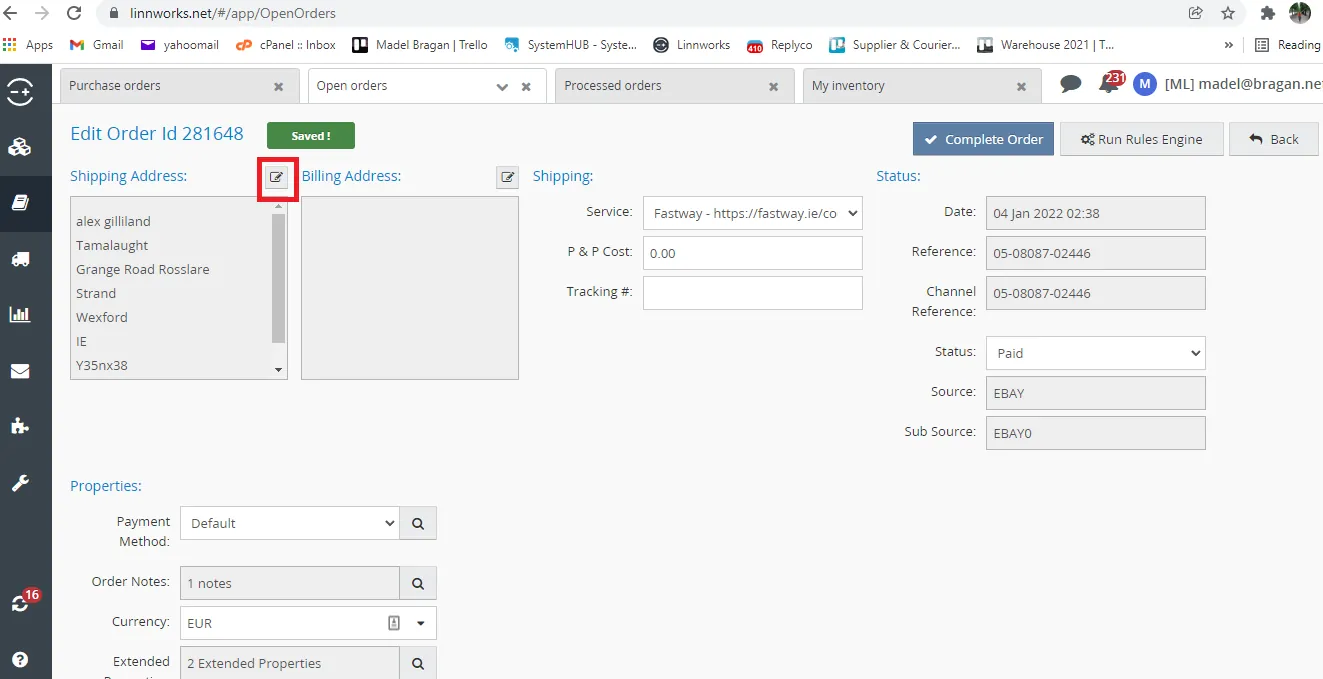Open the sync status icon with 16 badge
This screenshot has width=1323, height=679.
coord(22,601)
